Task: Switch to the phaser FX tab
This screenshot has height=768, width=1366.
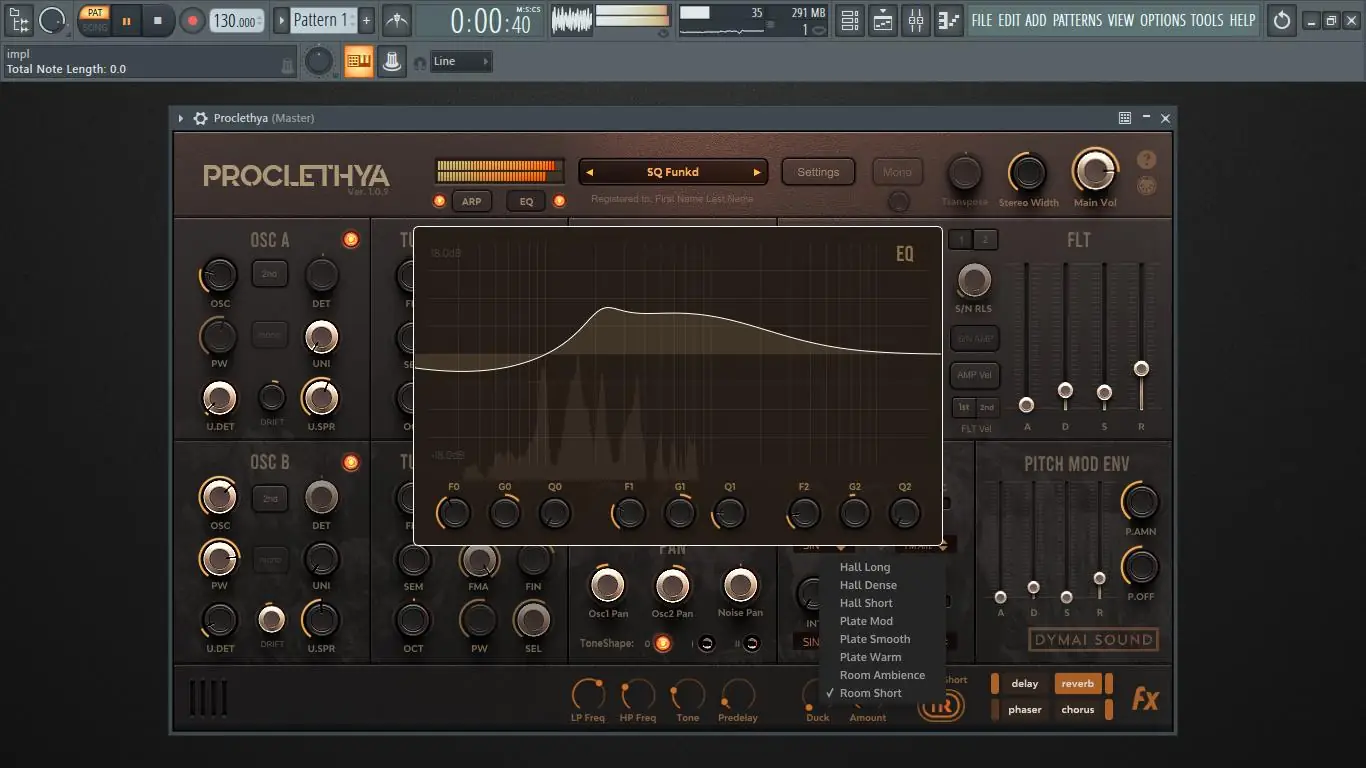Action: 1025,710
